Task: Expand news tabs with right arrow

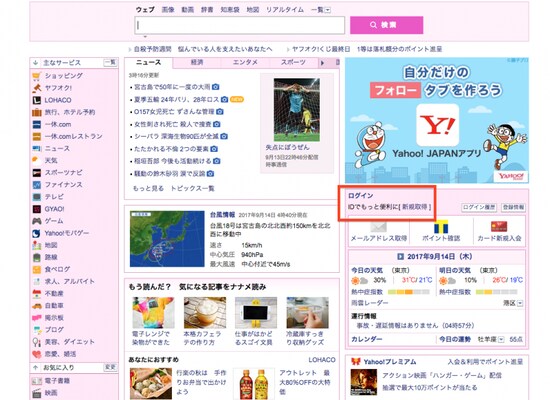Action: pos(322,63)
